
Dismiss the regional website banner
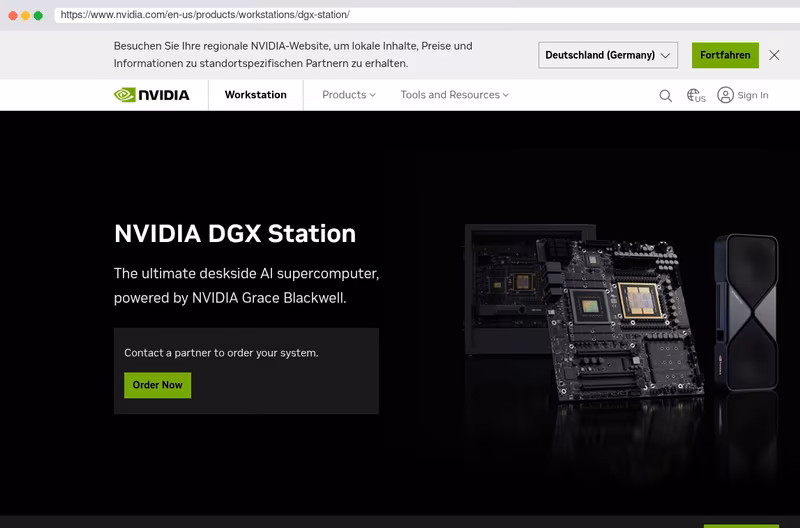tap(774, 55)
